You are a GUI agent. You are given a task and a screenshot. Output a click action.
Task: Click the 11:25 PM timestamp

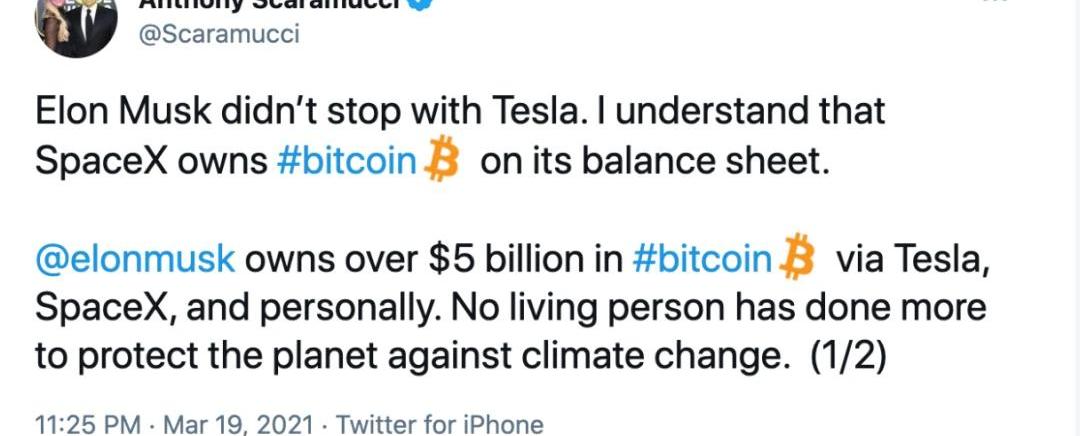click(87, 424)
